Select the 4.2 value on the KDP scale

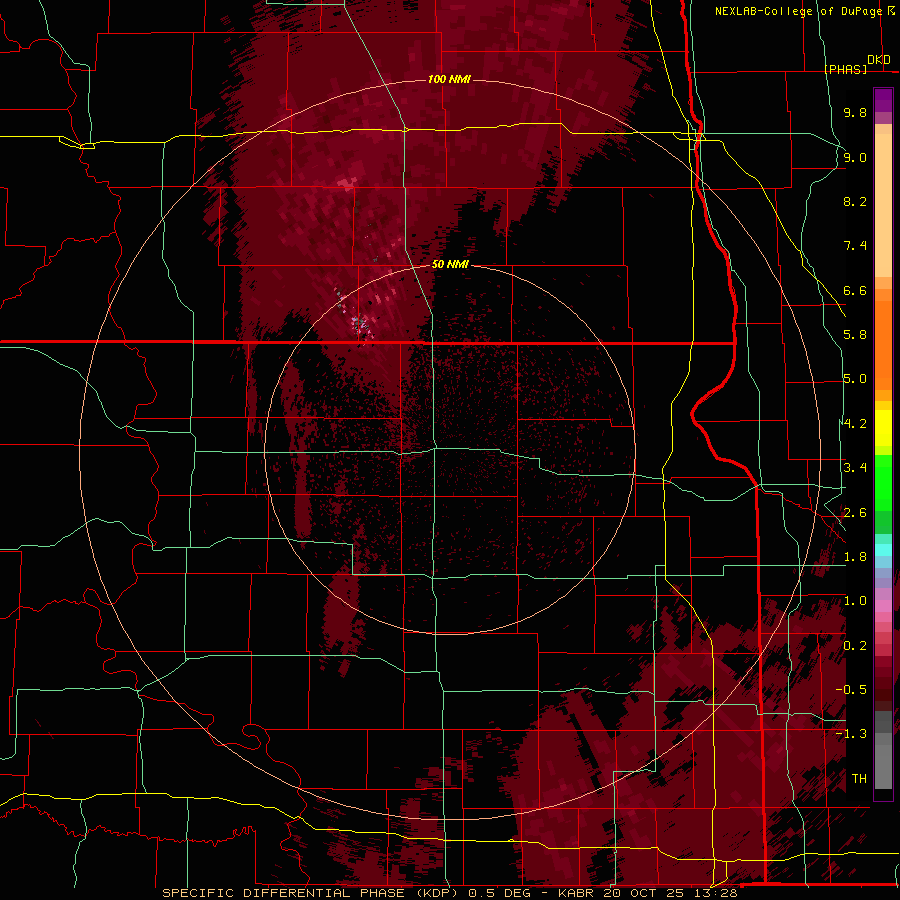coord(855,424)
